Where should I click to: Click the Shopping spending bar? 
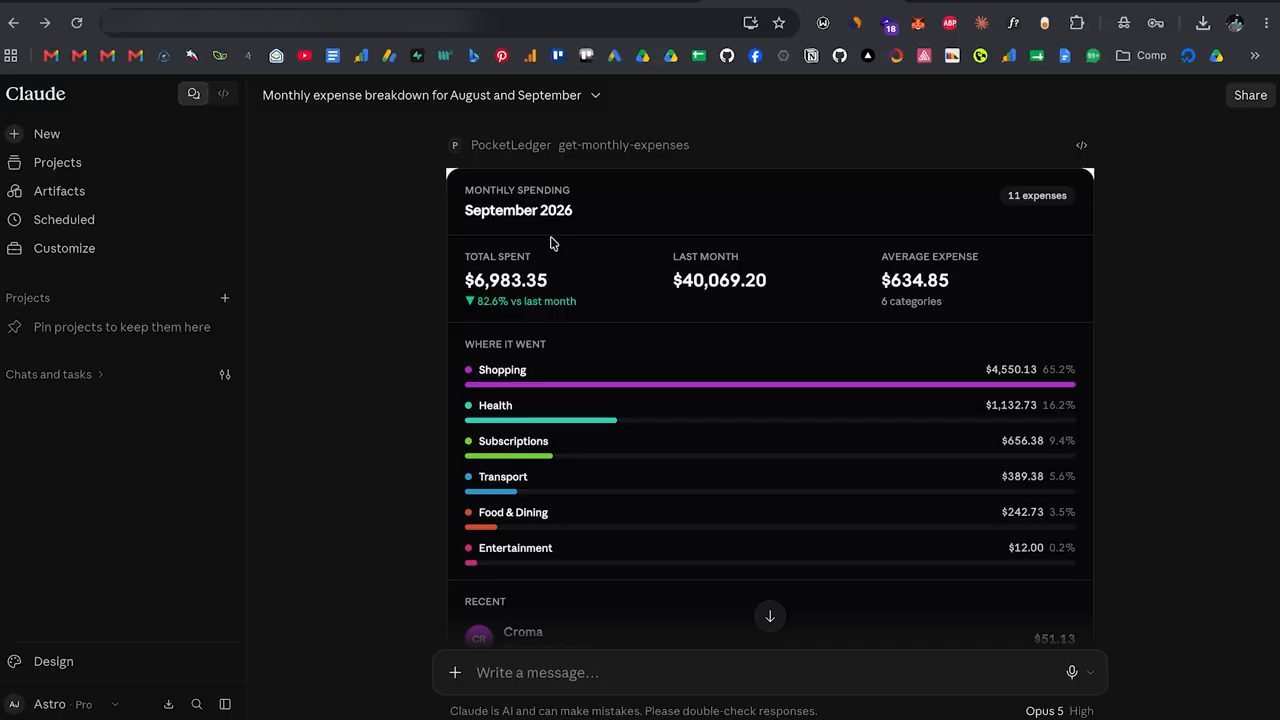point(770,384)
